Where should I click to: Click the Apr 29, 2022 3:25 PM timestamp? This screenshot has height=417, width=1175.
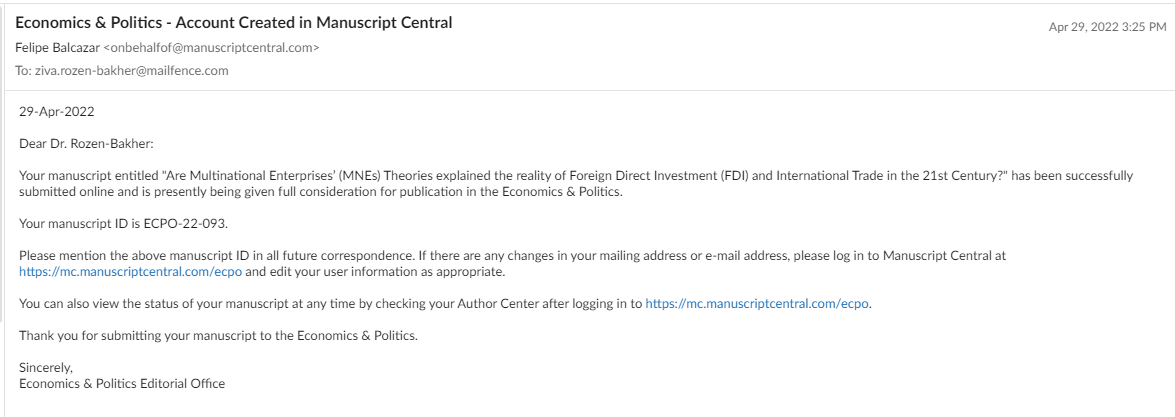[1108, 27]
